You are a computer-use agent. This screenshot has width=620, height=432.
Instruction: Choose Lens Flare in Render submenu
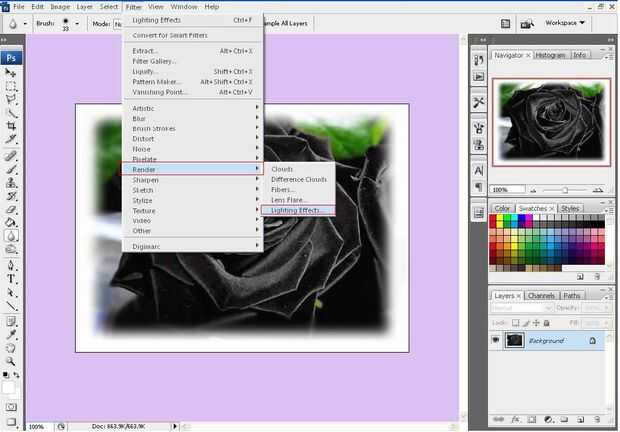pyautogui.click(x=298, y=200)
